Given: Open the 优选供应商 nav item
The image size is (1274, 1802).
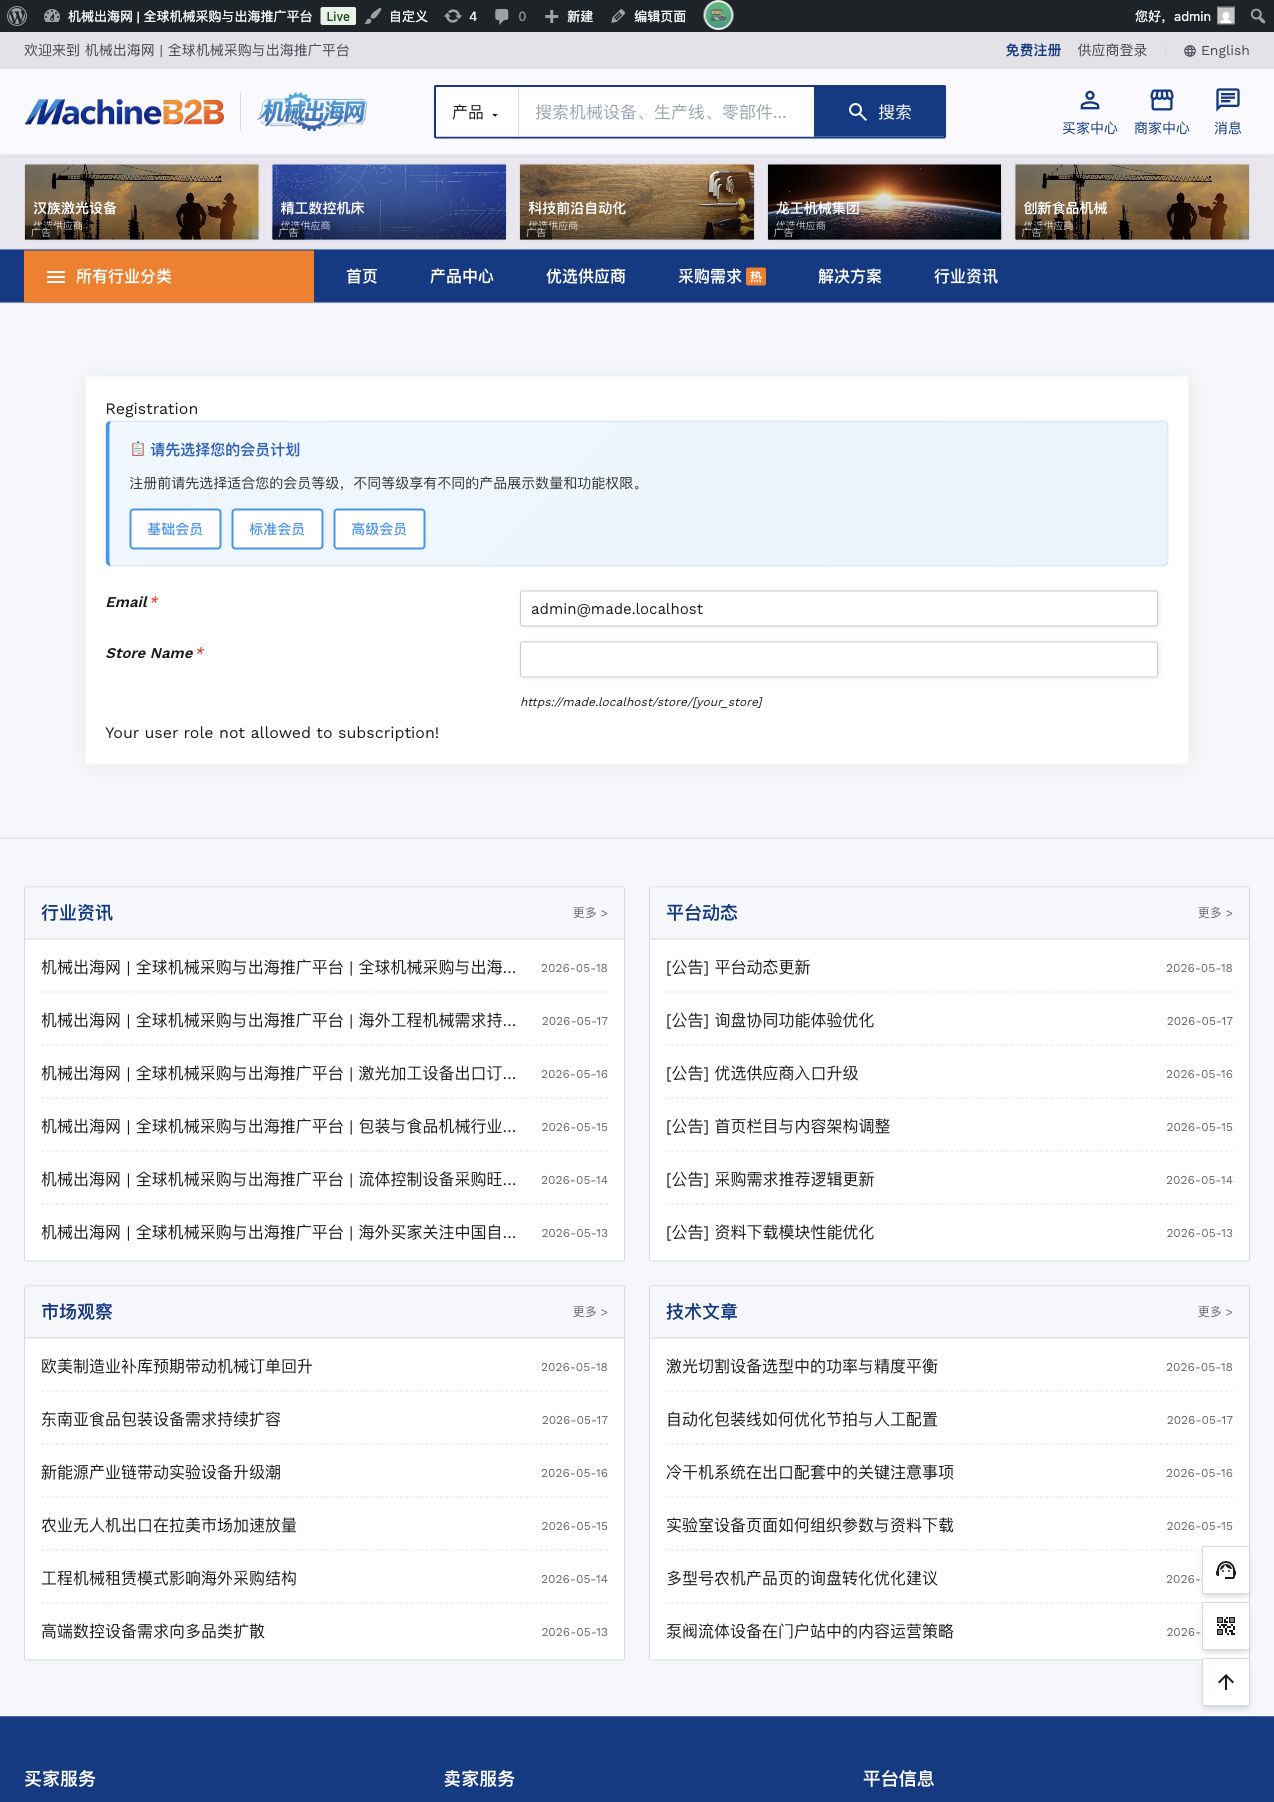Looking at the screenshot, I should [586, 276].
